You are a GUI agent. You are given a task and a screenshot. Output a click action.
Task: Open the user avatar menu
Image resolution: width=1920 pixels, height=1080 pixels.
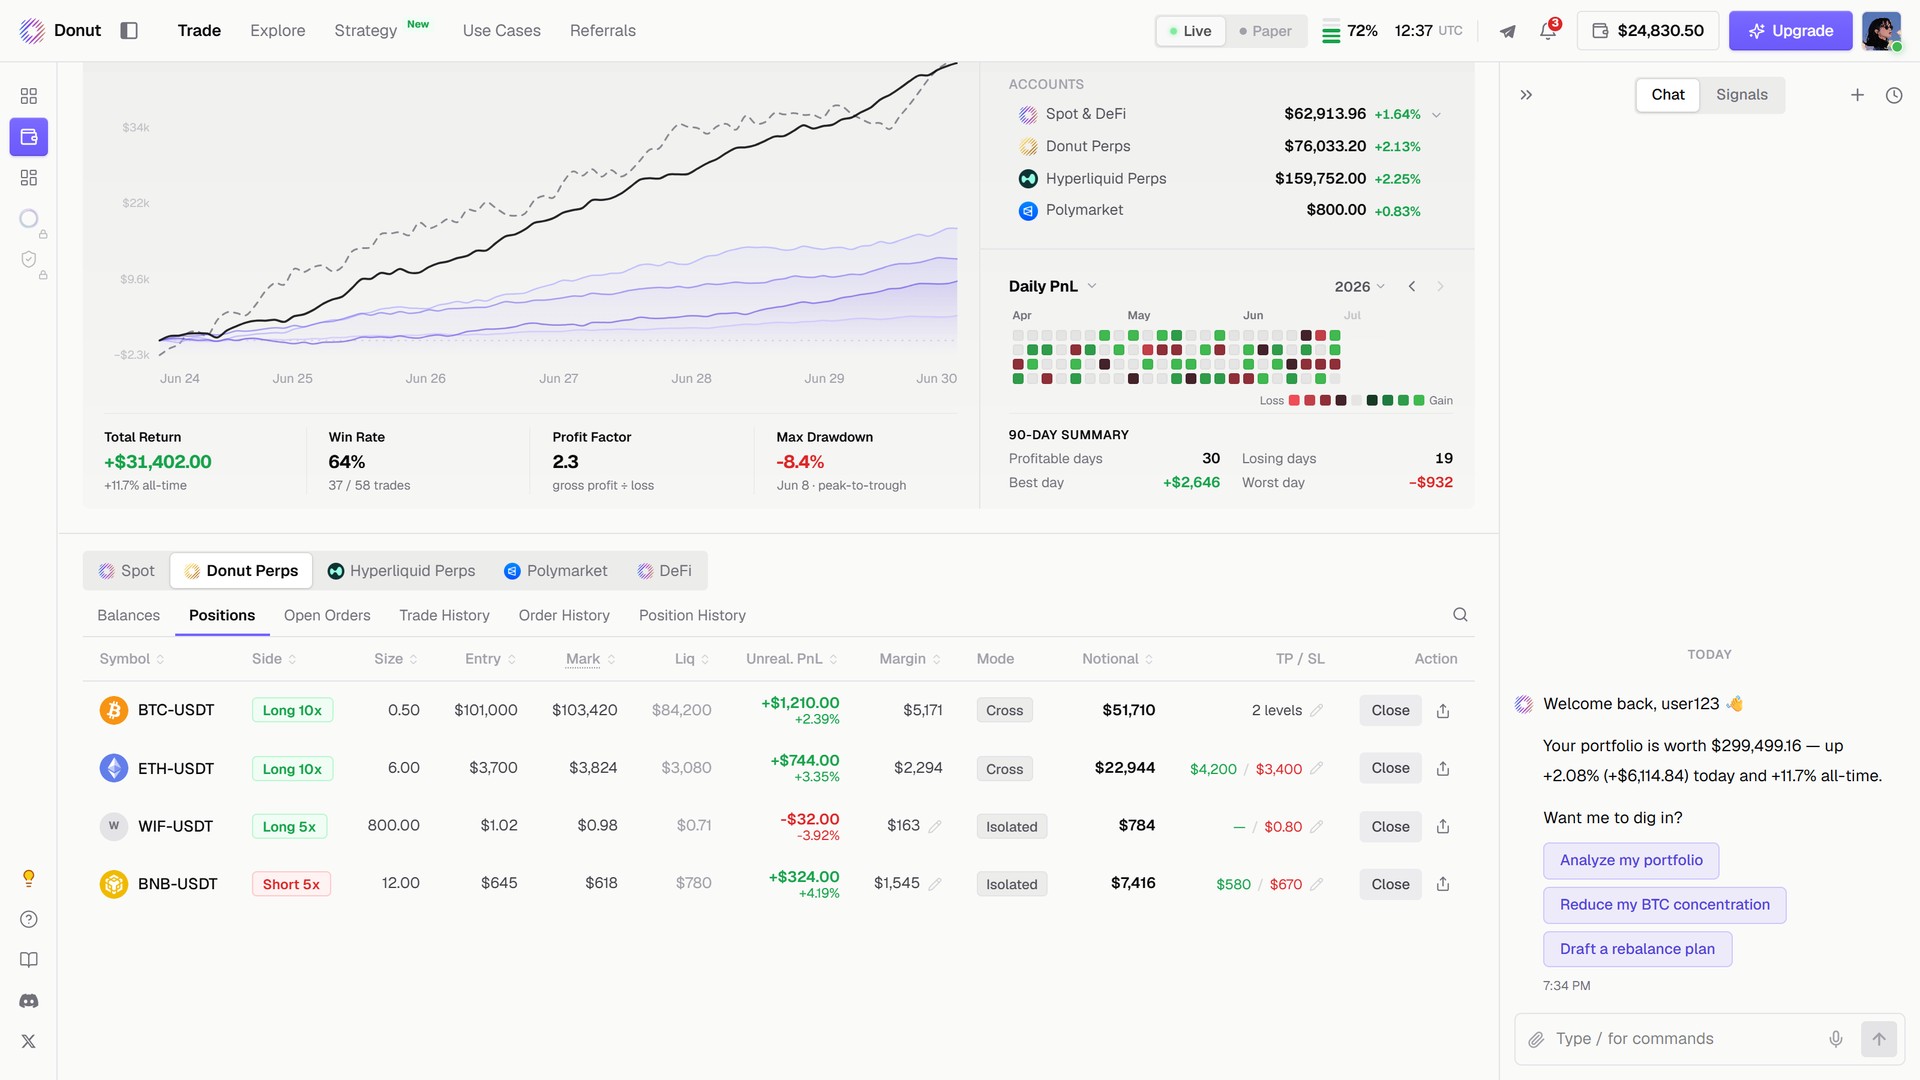pos(1881,31)
